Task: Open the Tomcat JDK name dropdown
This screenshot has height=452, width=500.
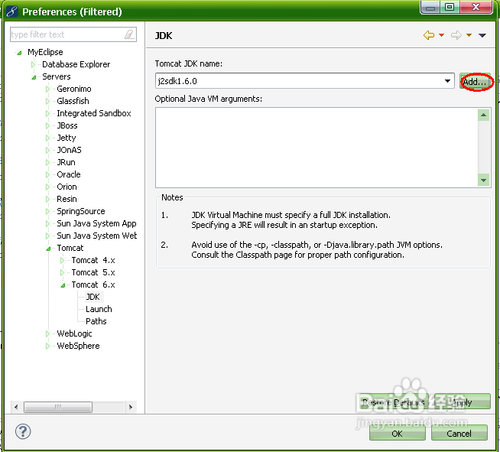Action: 447,81
